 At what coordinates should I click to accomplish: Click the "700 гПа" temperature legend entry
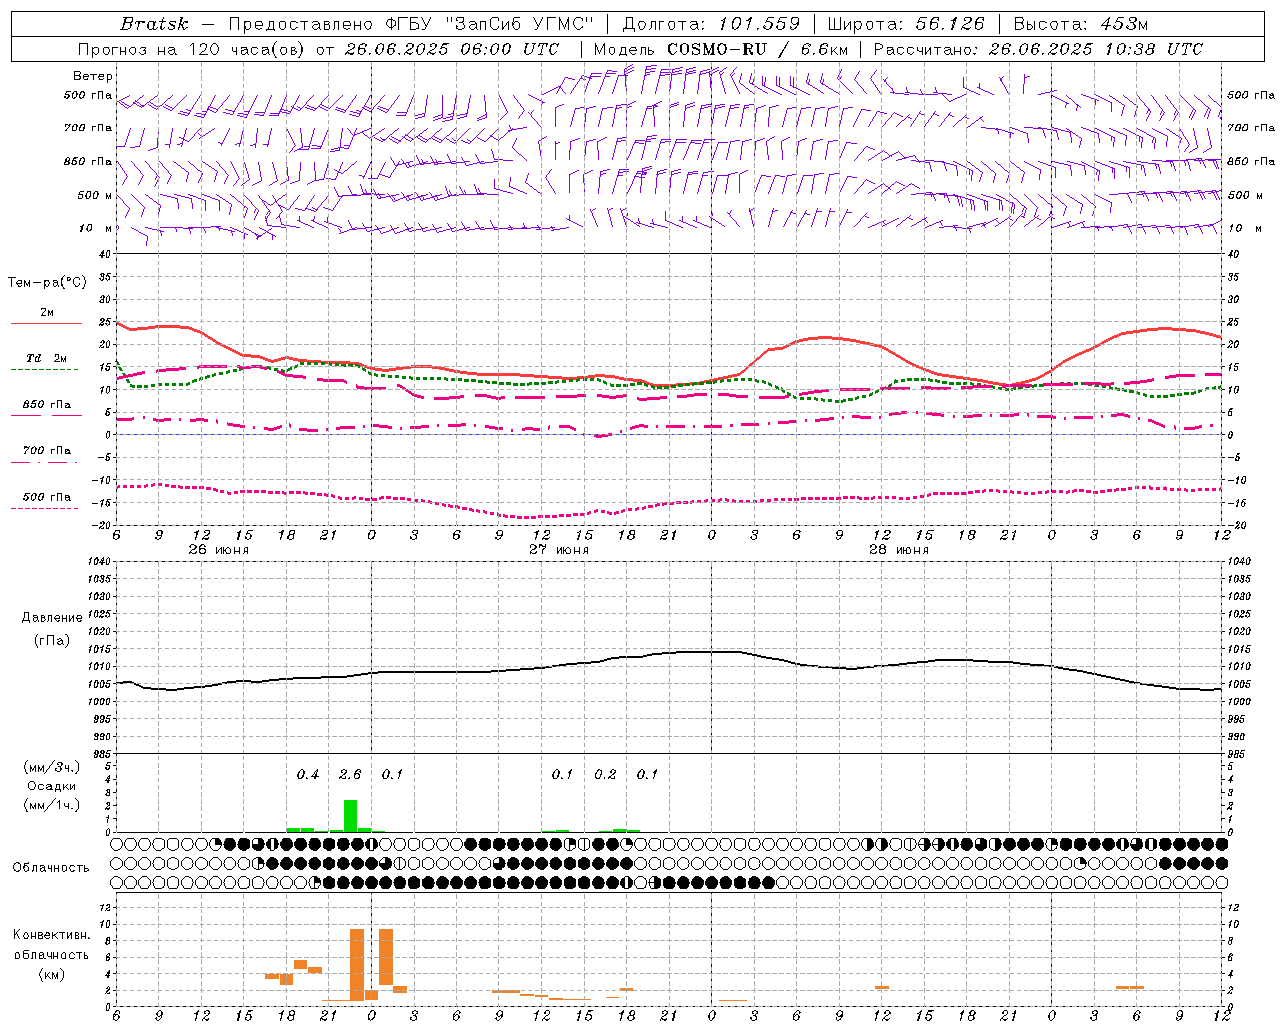pyautogui.click(x=46, y=450)
